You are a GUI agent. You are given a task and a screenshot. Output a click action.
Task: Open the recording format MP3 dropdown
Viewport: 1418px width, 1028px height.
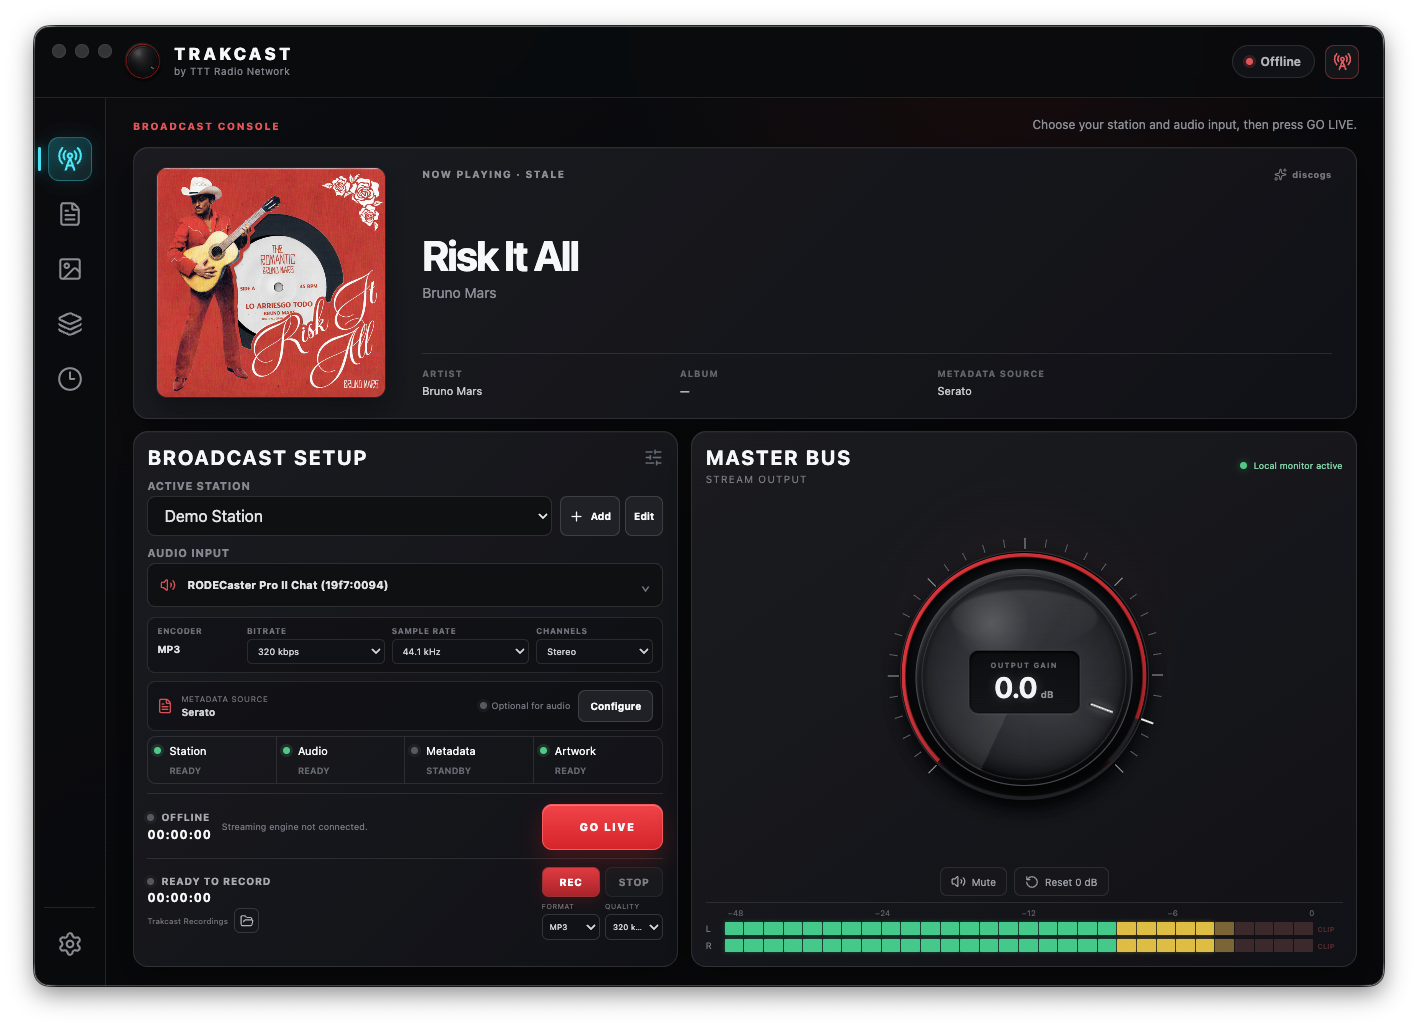(571, 927)
